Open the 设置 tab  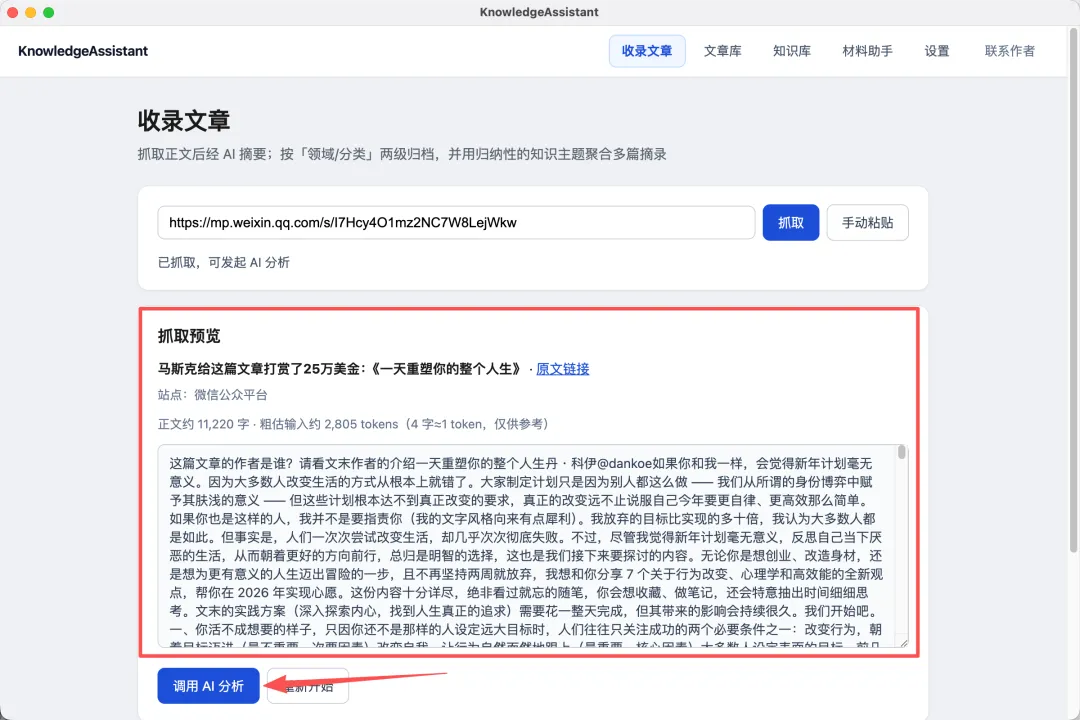937,51
